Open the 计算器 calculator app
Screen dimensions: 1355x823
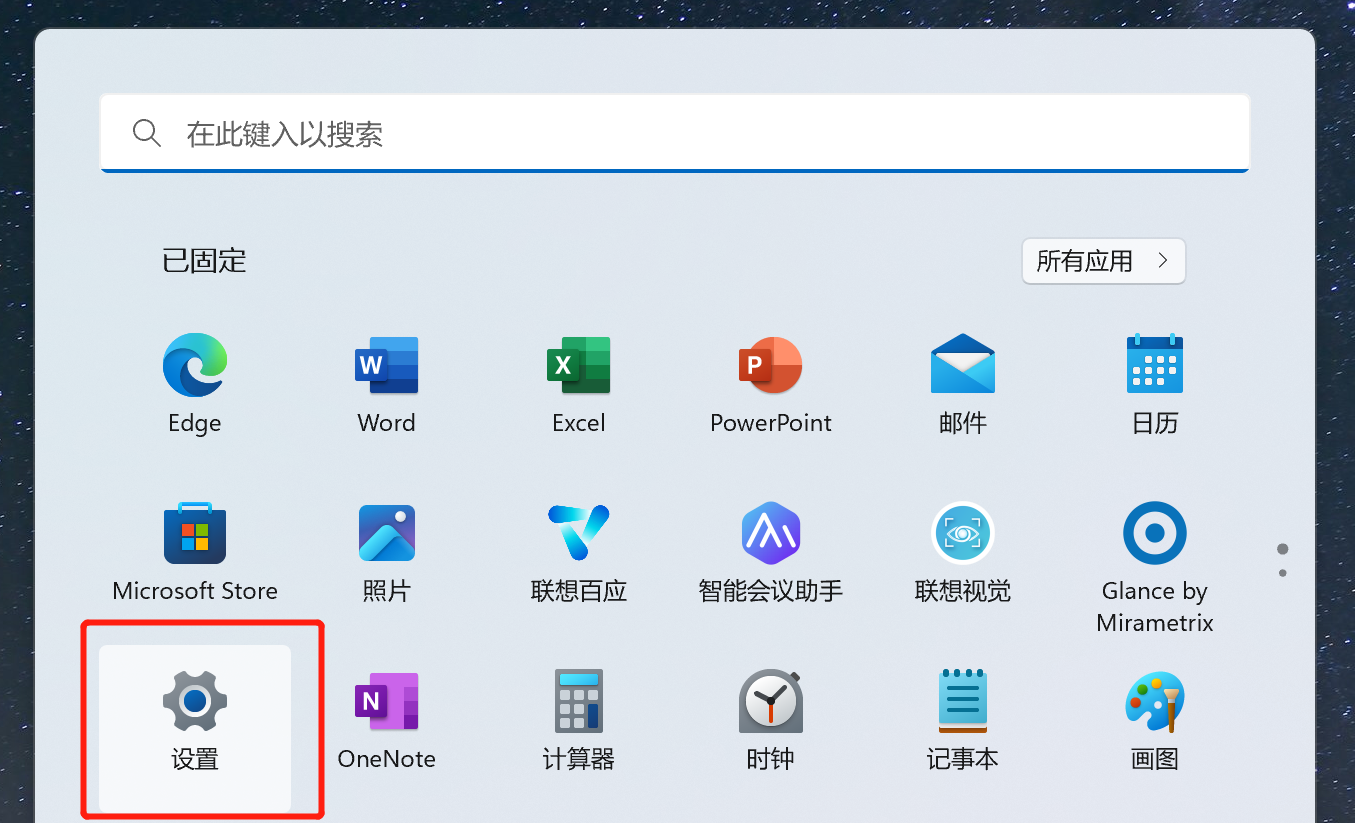coord(579,721)
